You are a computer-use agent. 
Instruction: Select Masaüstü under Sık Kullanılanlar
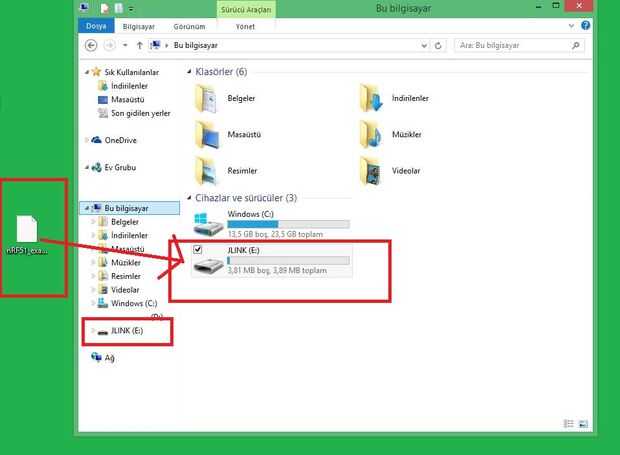click(128, 100)
